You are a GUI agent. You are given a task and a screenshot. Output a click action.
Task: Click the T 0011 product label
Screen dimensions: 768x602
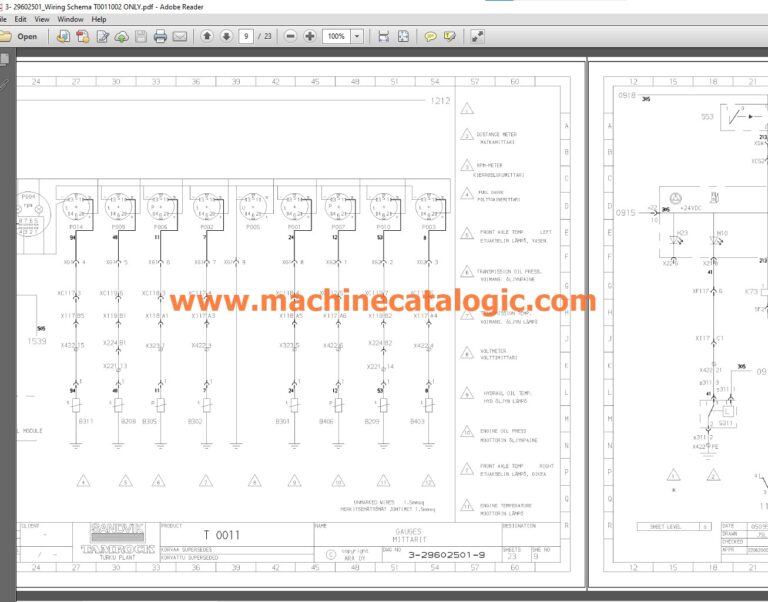tap(222, 535)
